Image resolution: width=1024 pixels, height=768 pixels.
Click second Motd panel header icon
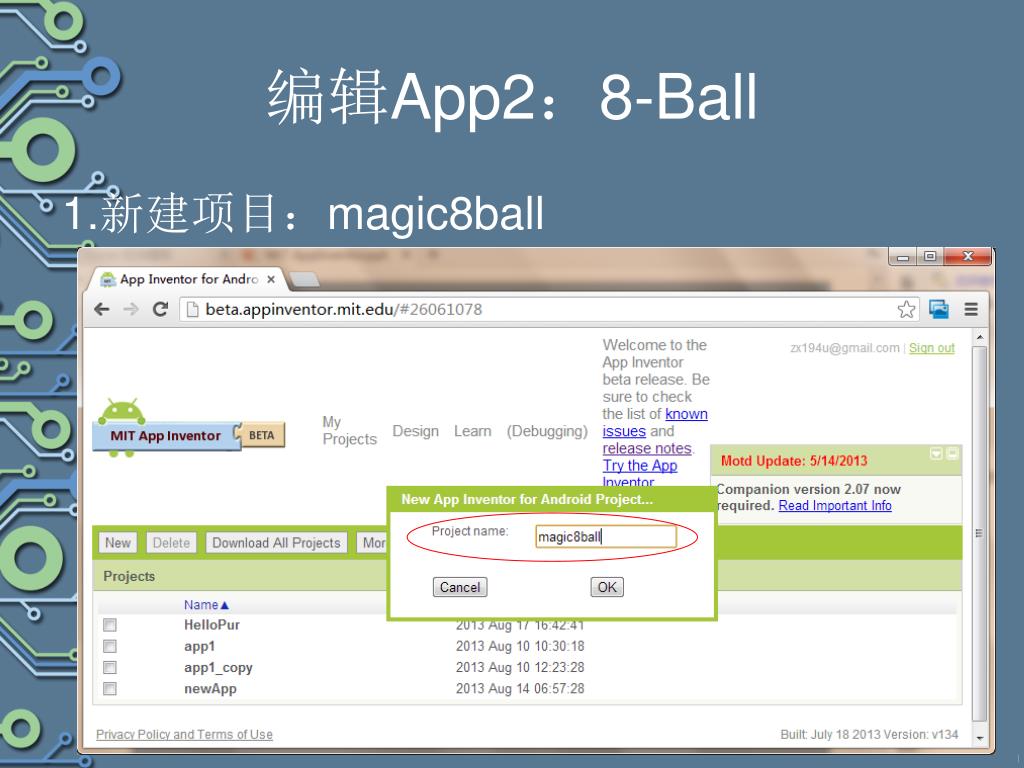point(952,453)
